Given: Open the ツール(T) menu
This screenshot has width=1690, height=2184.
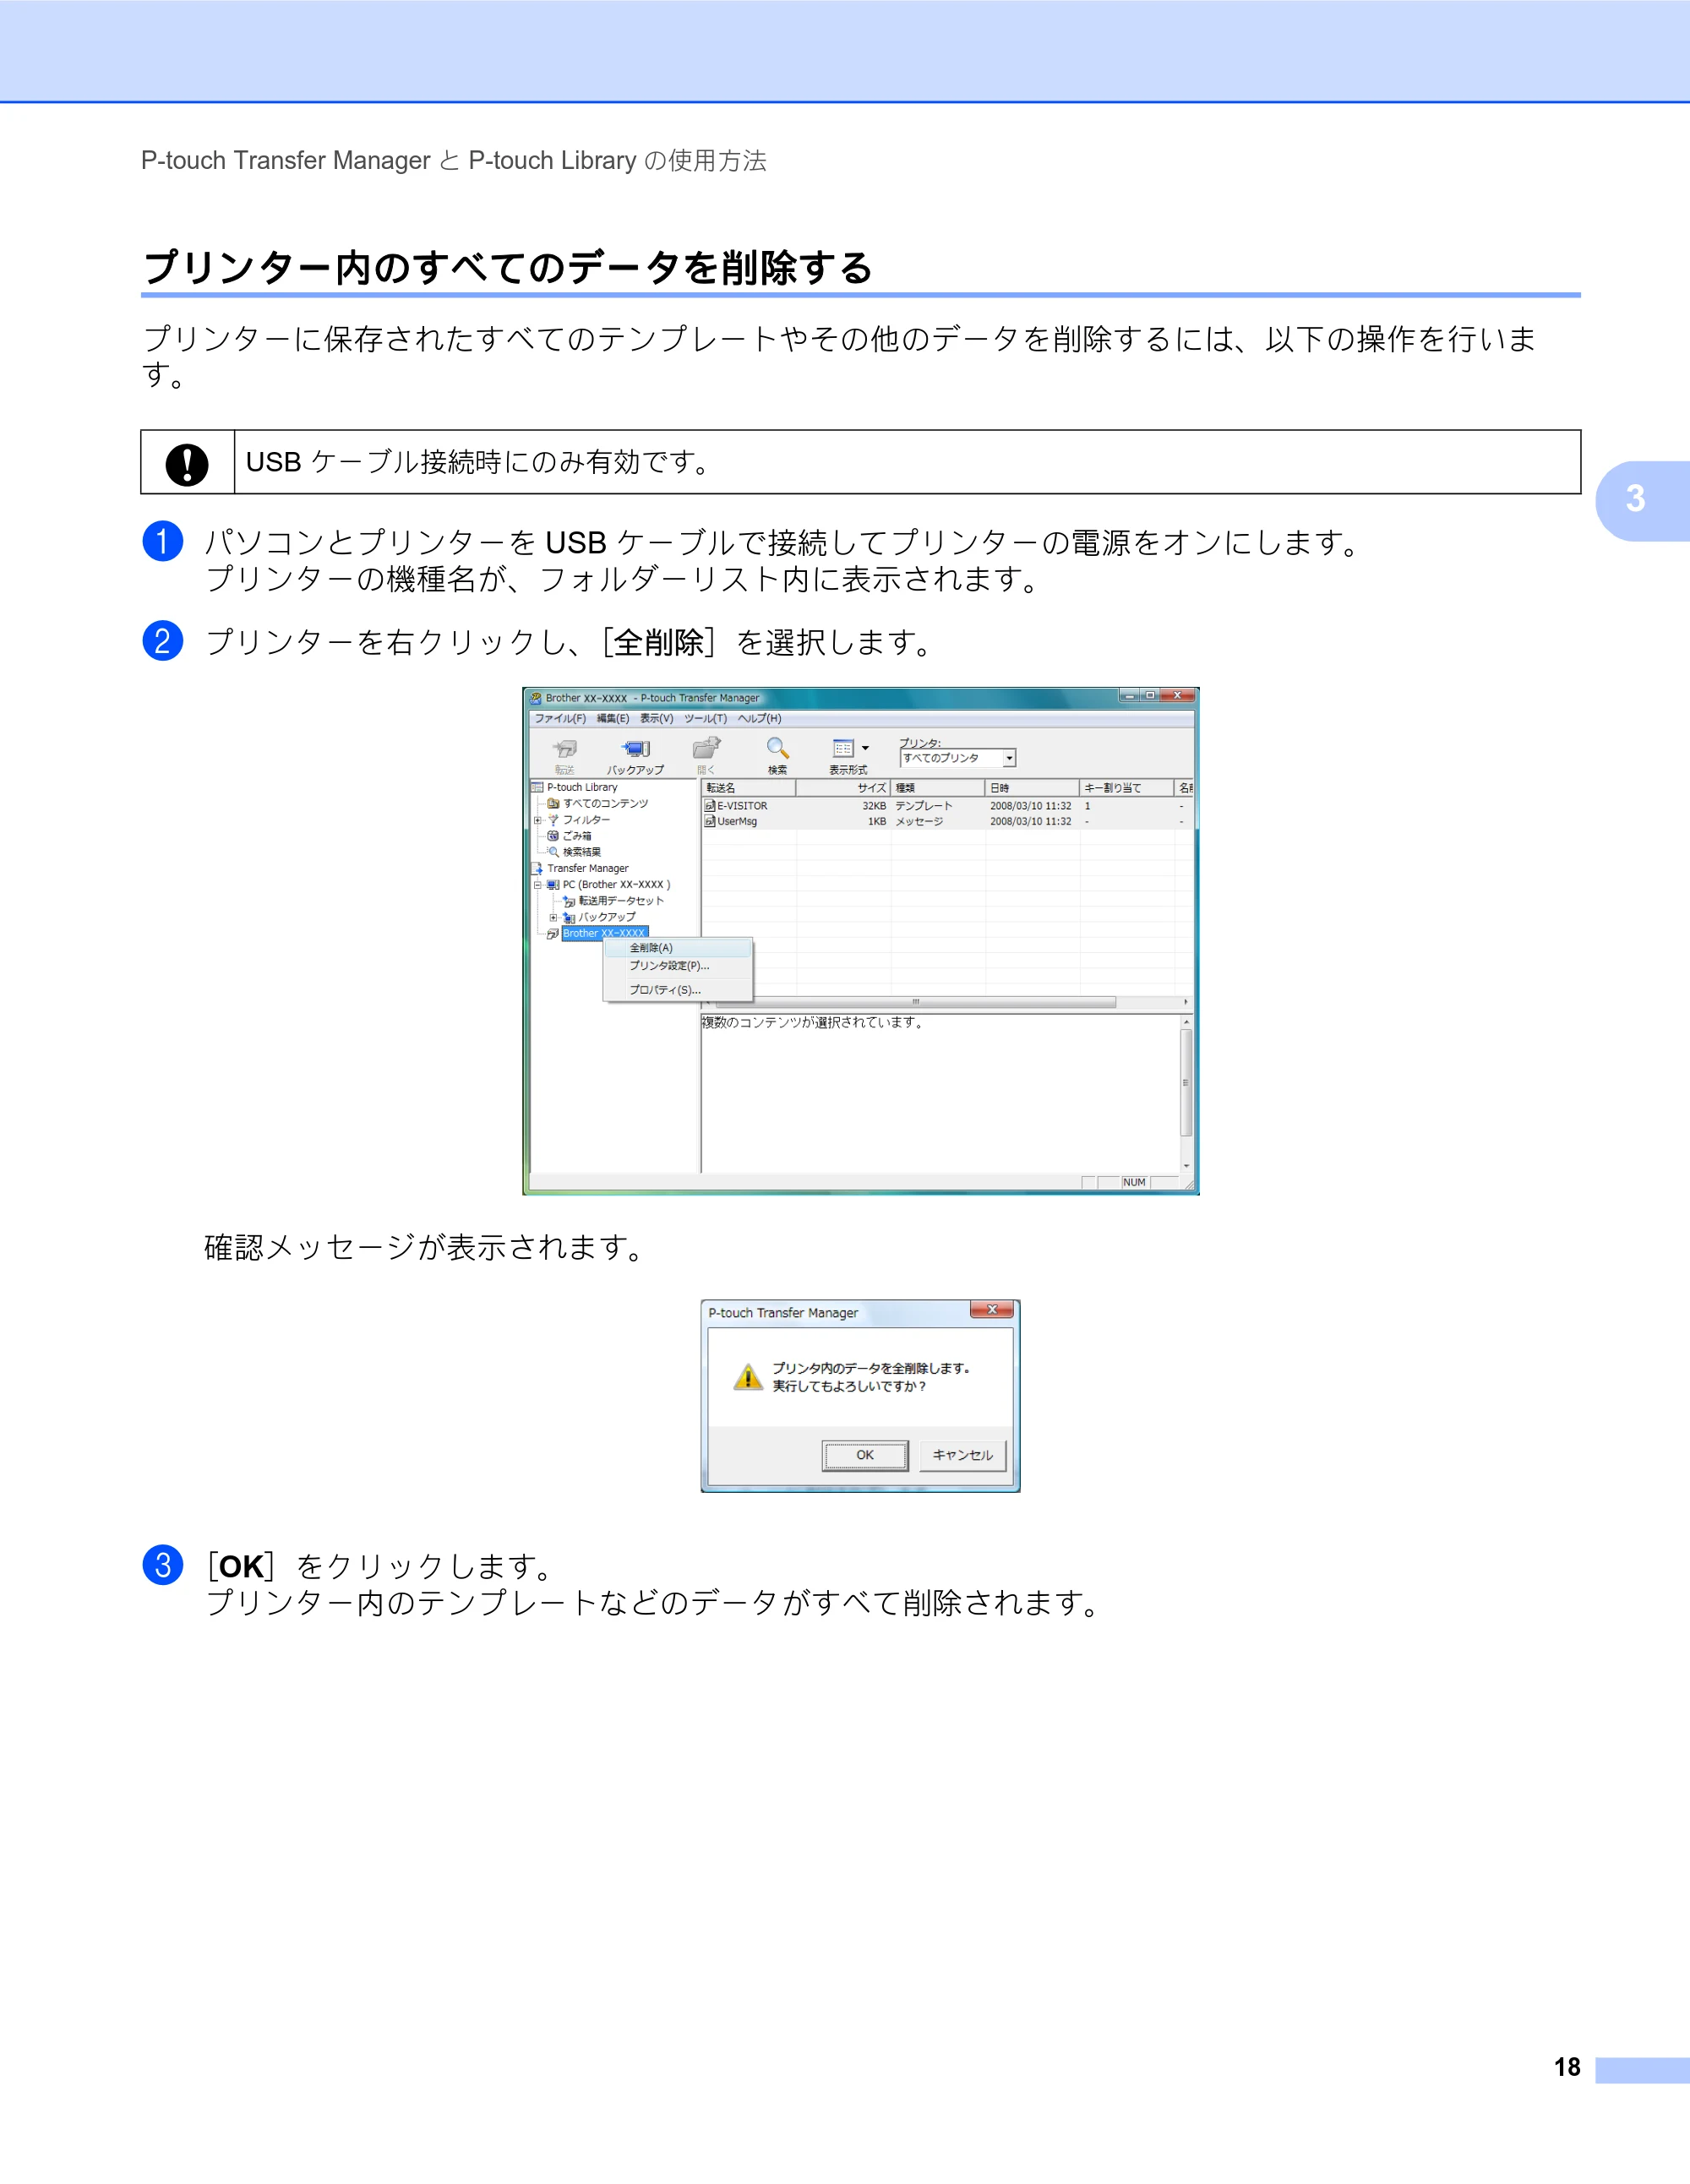Looking at the screenshot, I should [x=705, y=718].
